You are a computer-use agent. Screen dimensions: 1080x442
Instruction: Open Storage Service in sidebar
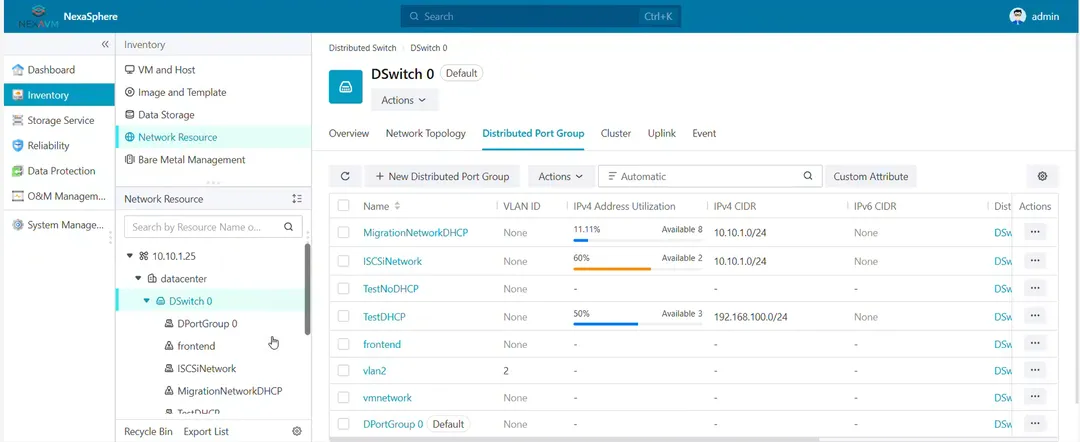(x=59, y=120)
